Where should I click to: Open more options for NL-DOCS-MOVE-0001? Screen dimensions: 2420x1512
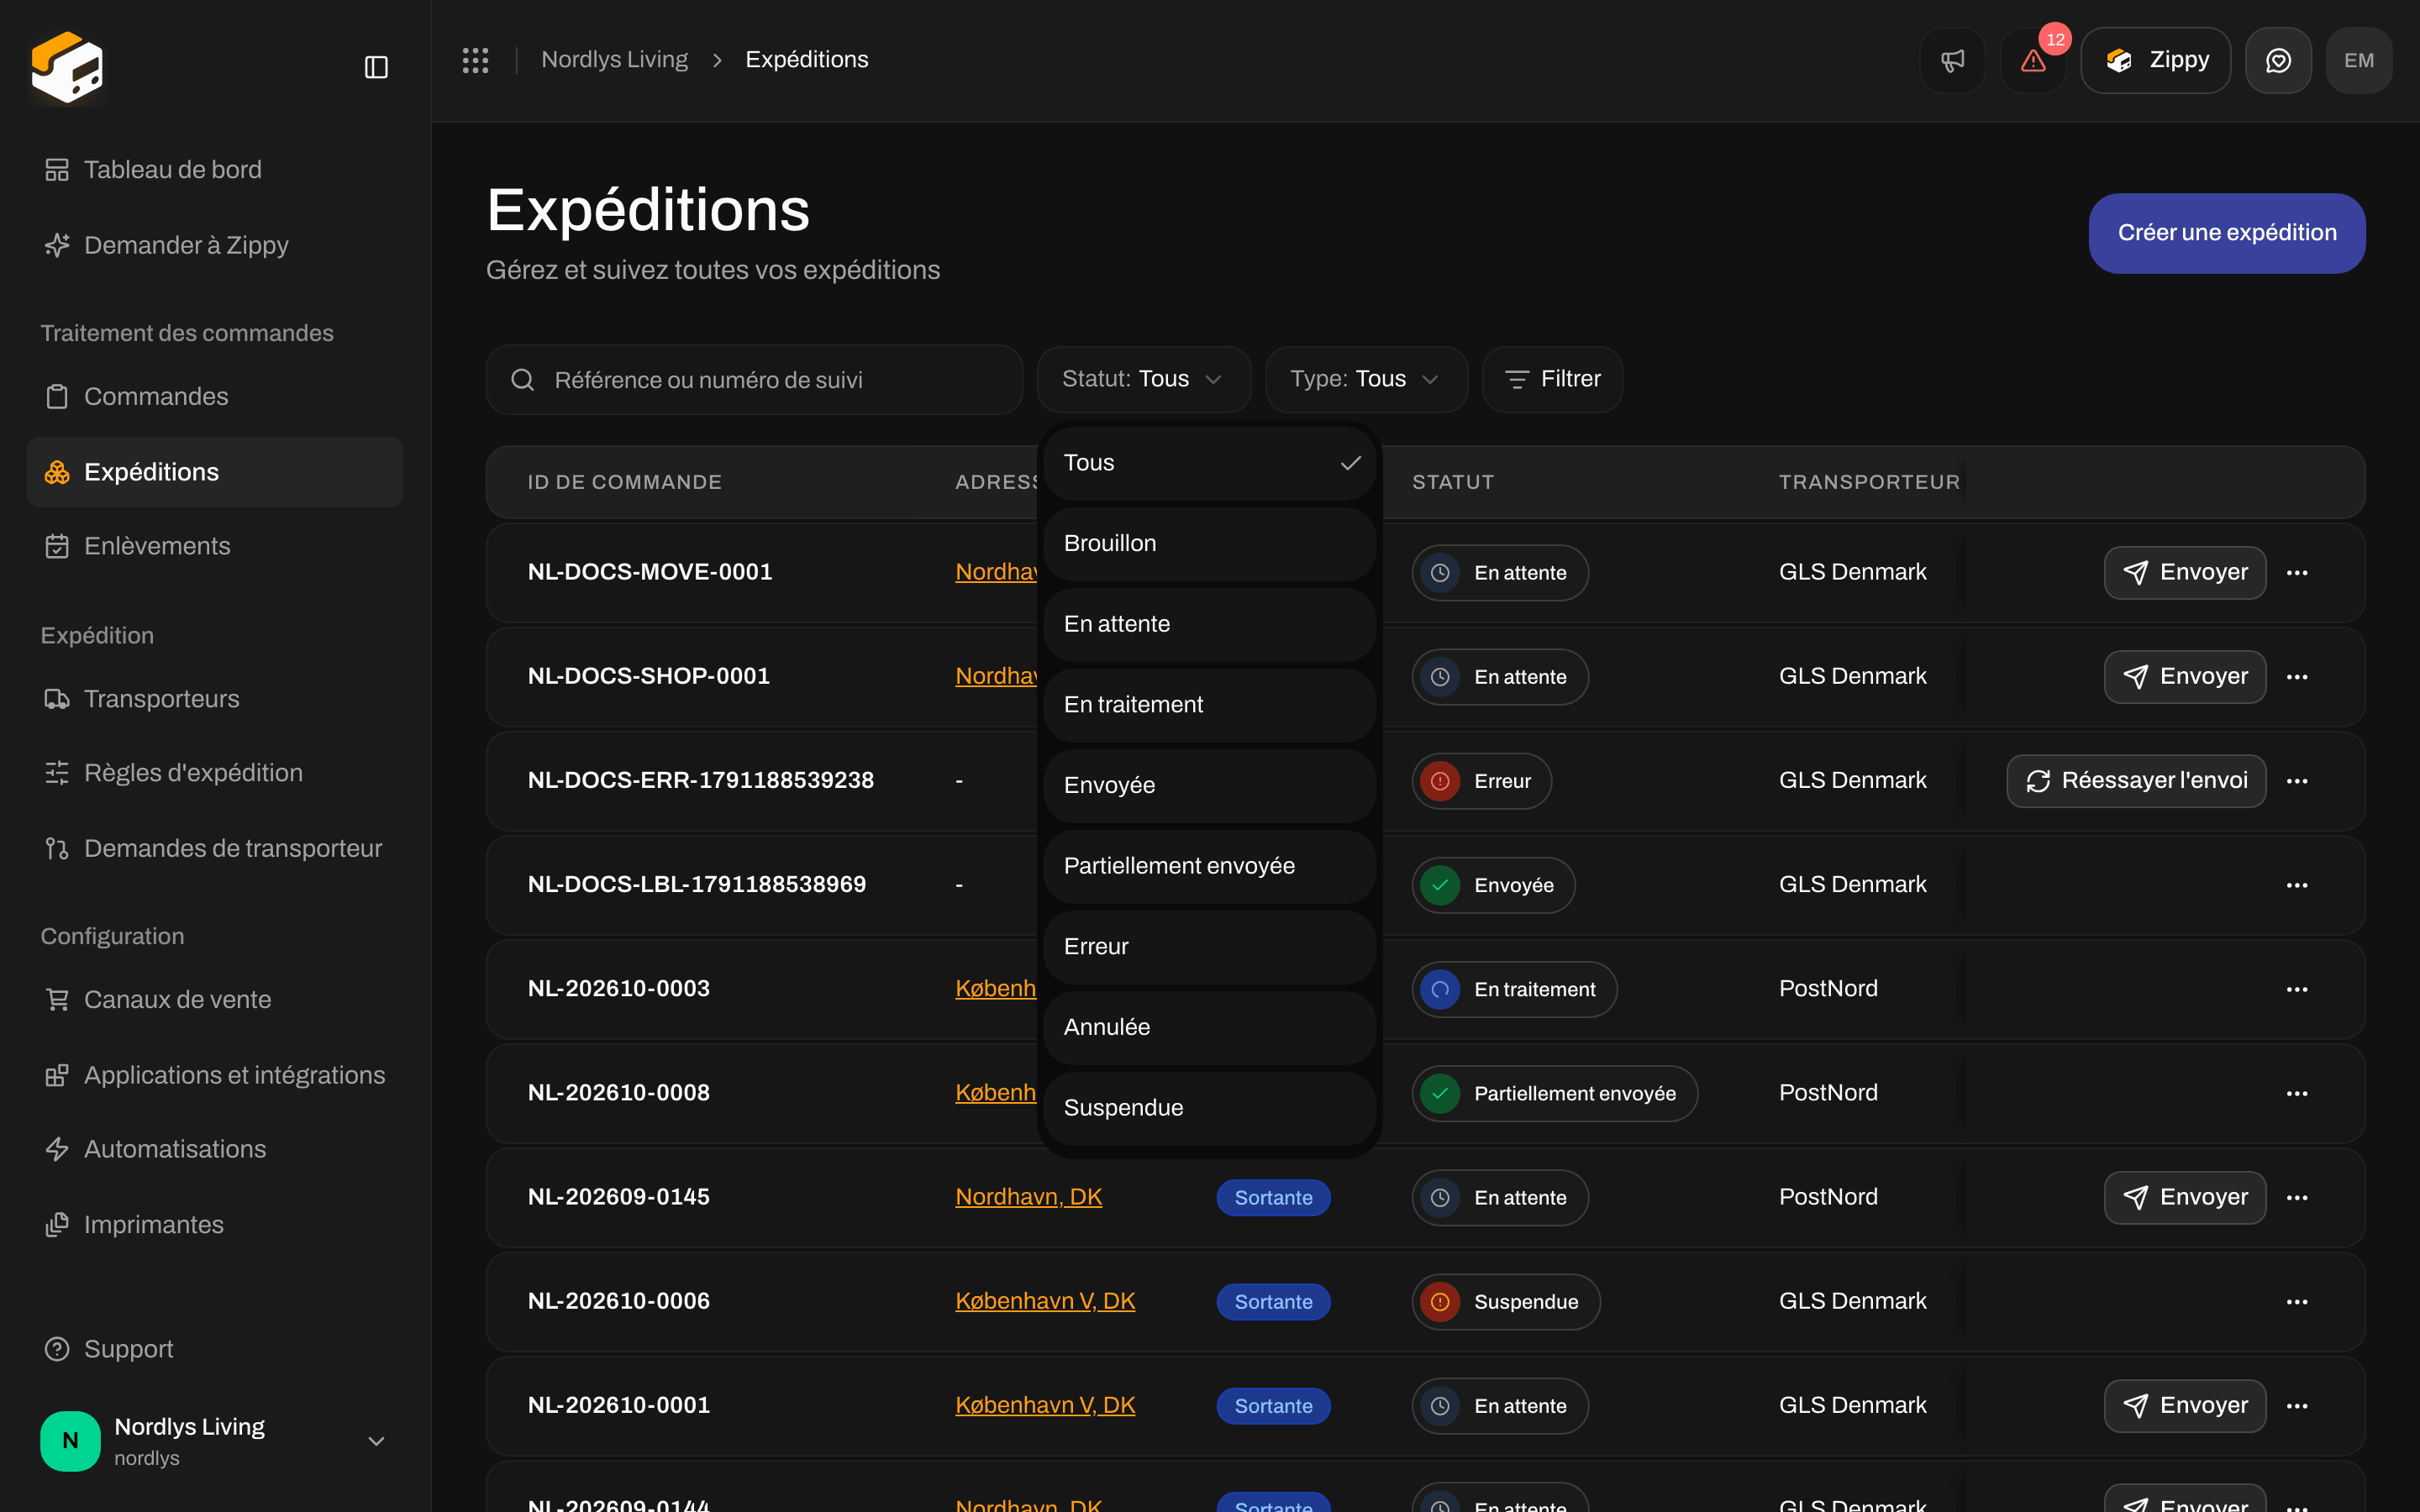(2297, 573)
